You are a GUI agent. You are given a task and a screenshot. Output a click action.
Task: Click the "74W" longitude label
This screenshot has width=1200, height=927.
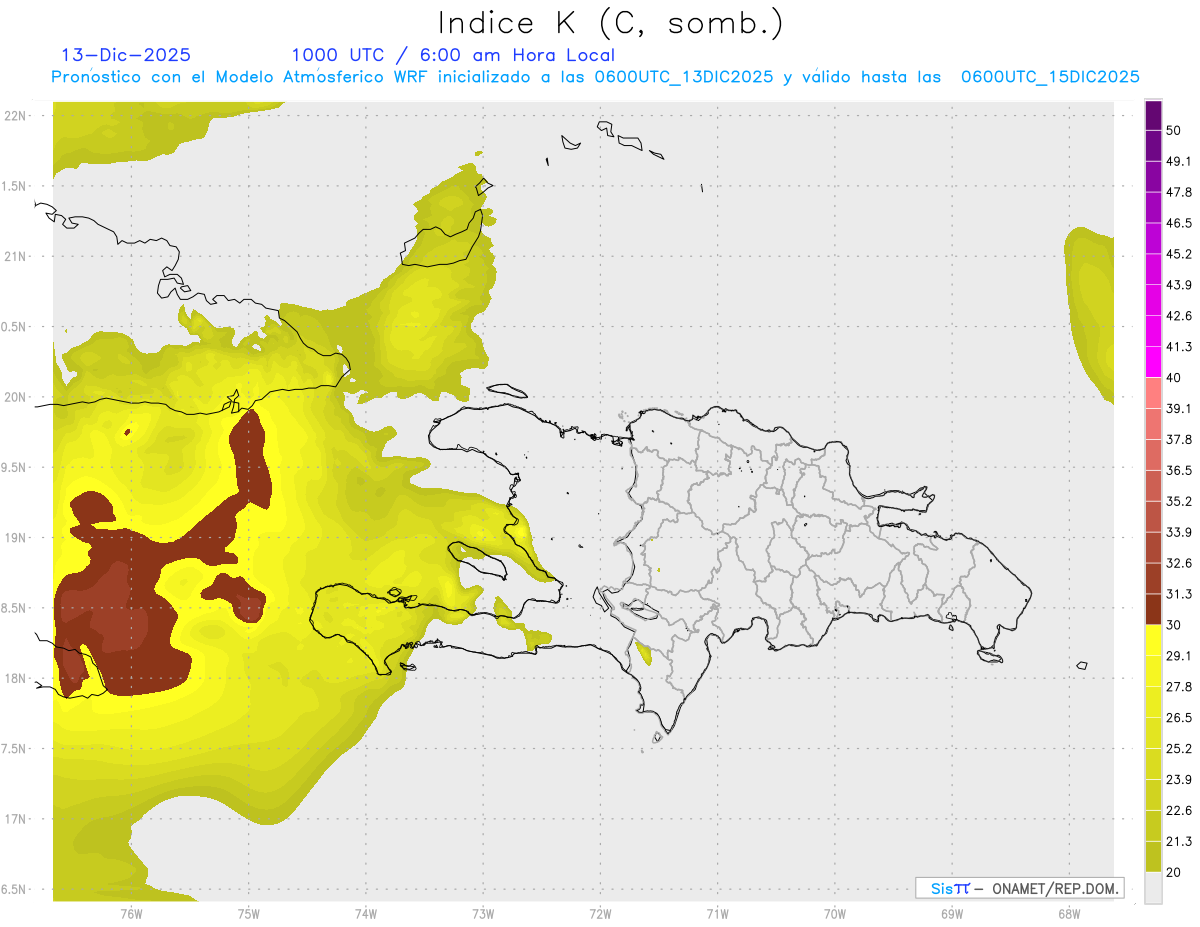coord(366,914)
